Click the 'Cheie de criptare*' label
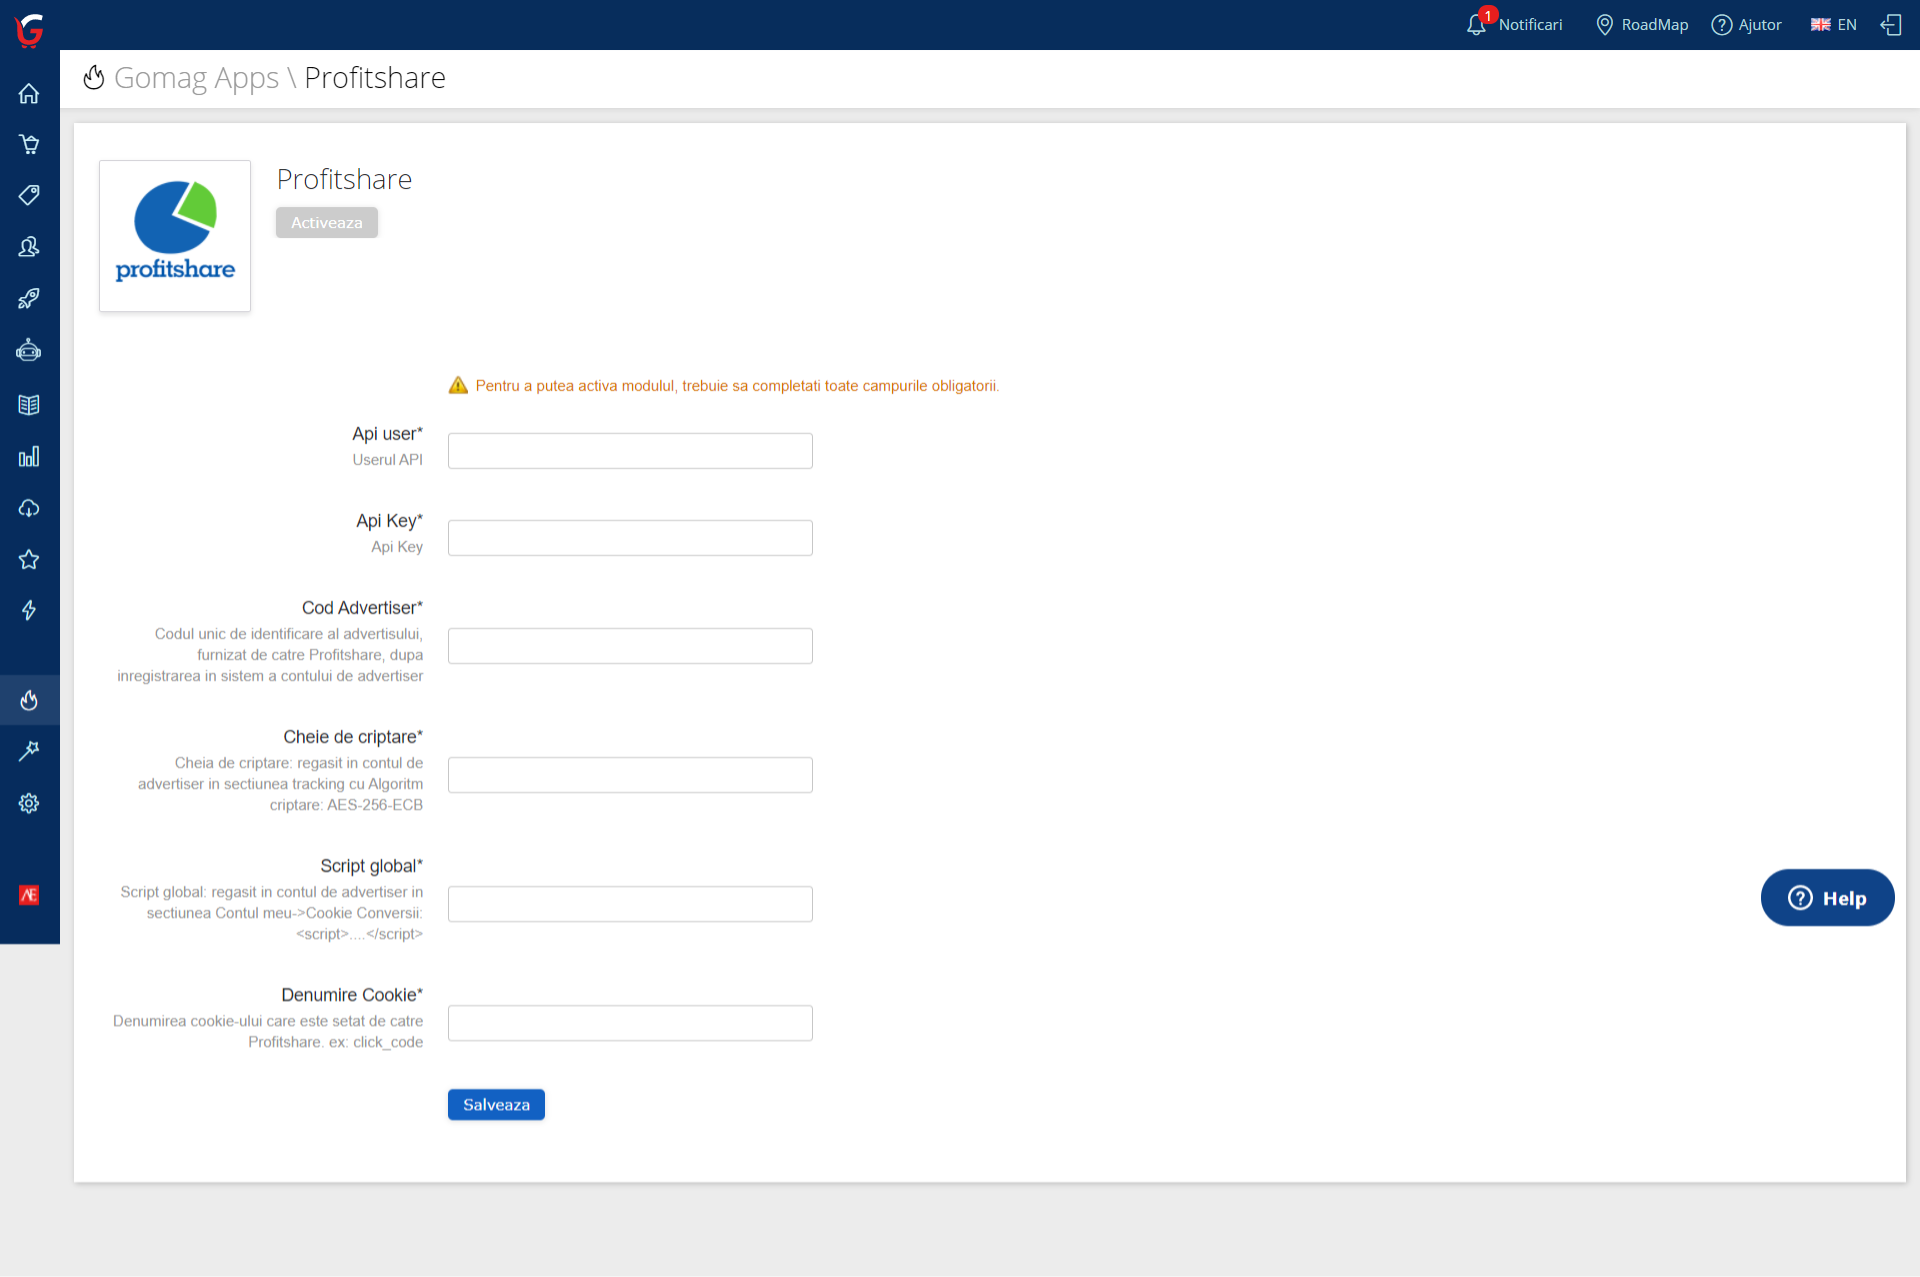 point(353,737)
